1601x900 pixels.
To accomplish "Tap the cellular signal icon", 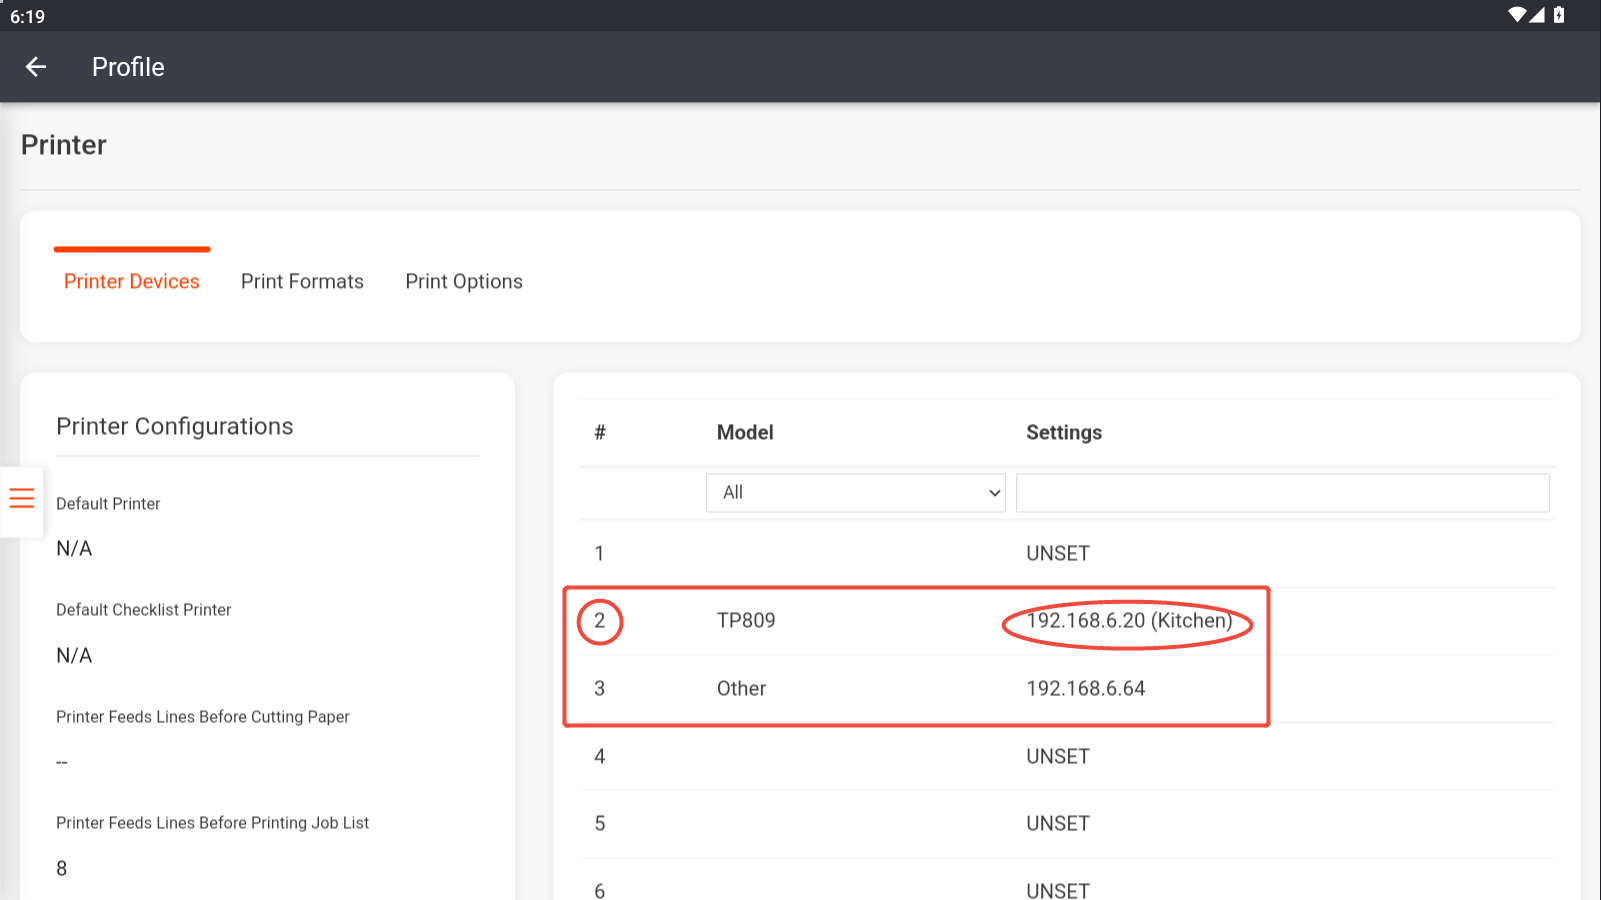I will tap(1537, 15).
